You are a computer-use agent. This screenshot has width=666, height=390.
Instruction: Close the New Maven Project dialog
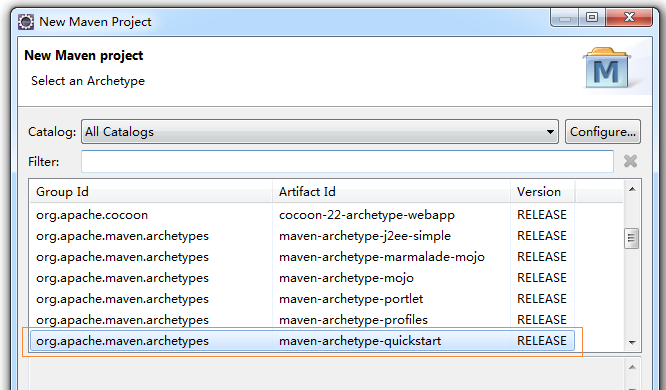[x=629, y=17]
